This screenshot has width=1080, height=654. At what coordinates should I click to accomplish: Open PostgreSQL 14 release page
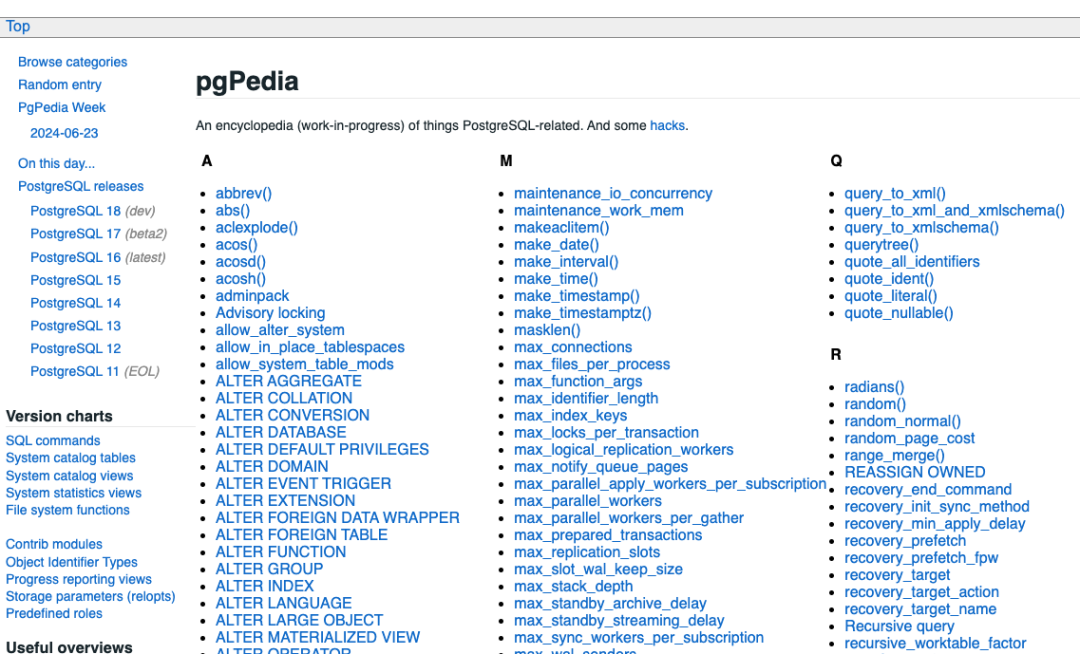pos(75,303)
